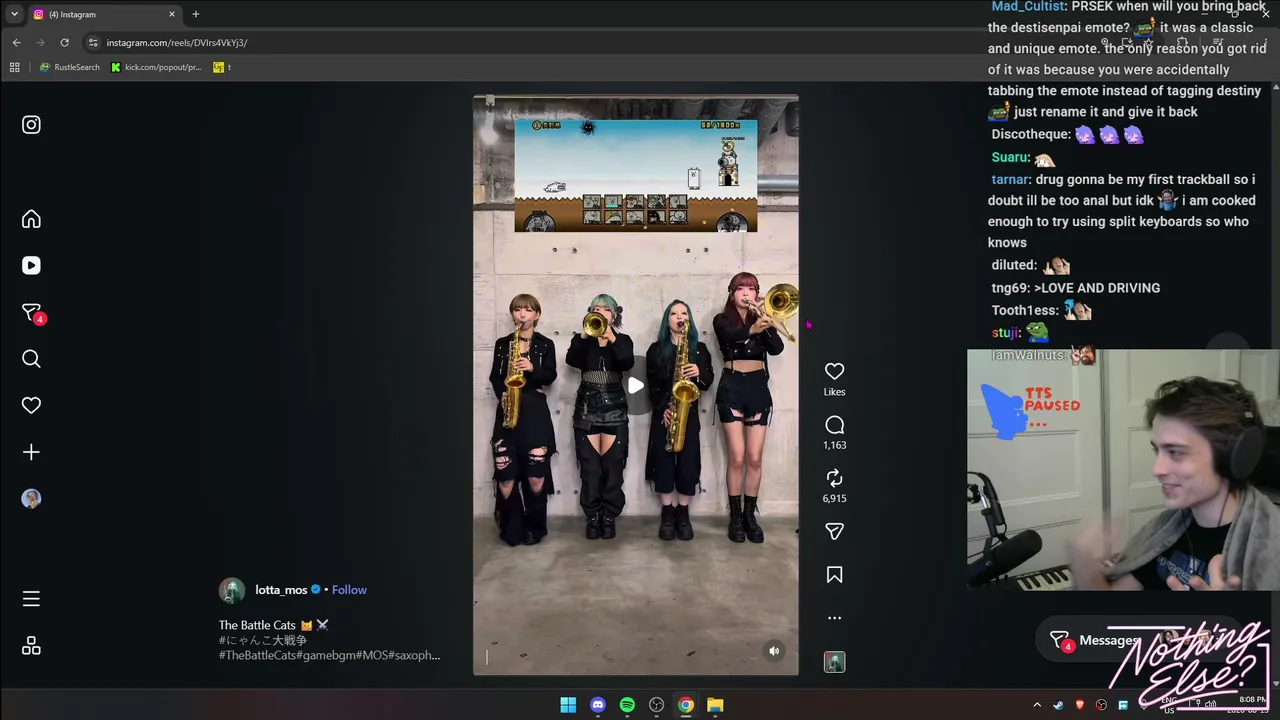1280x720 pixels.
Task: Follow the lotta_mos account
Action: pyautogui.click(x=349, y=590)
